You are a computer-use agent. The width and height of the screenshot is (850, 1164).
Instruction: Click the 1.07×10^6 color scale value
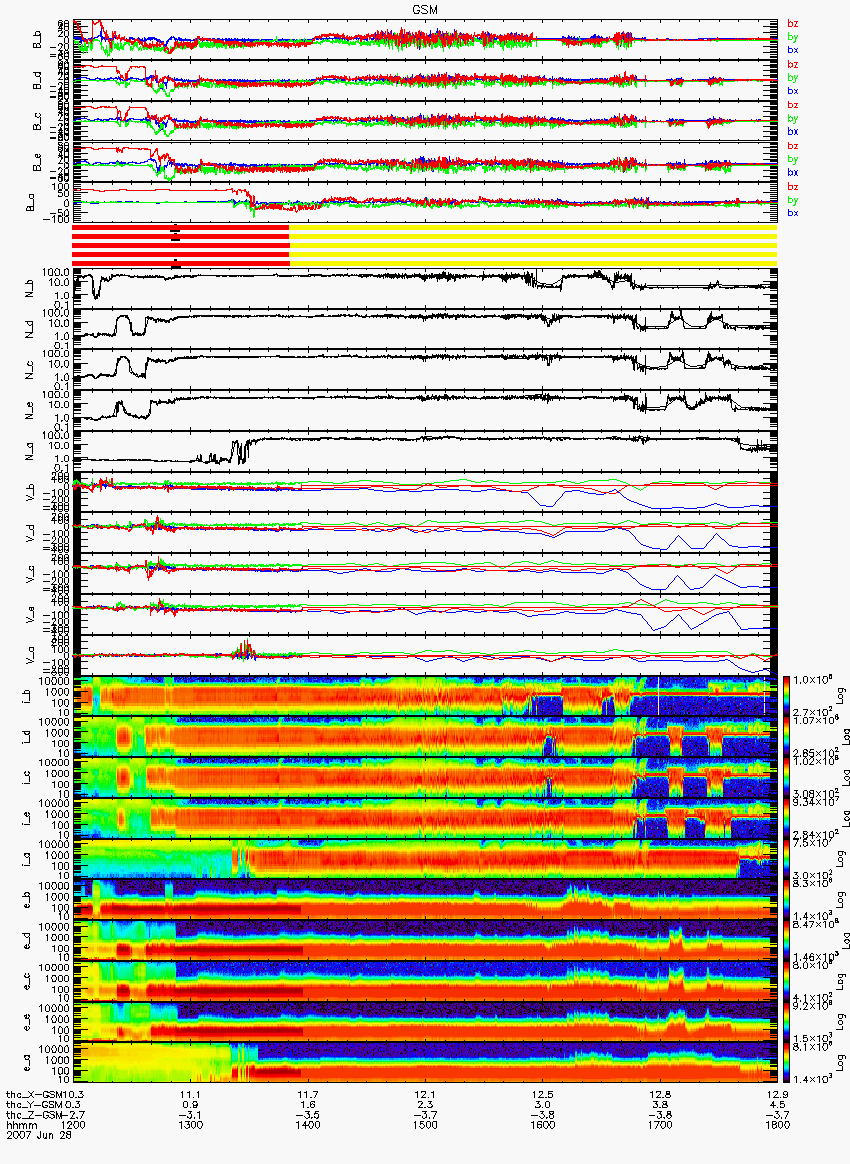click(x=814, y=721)
